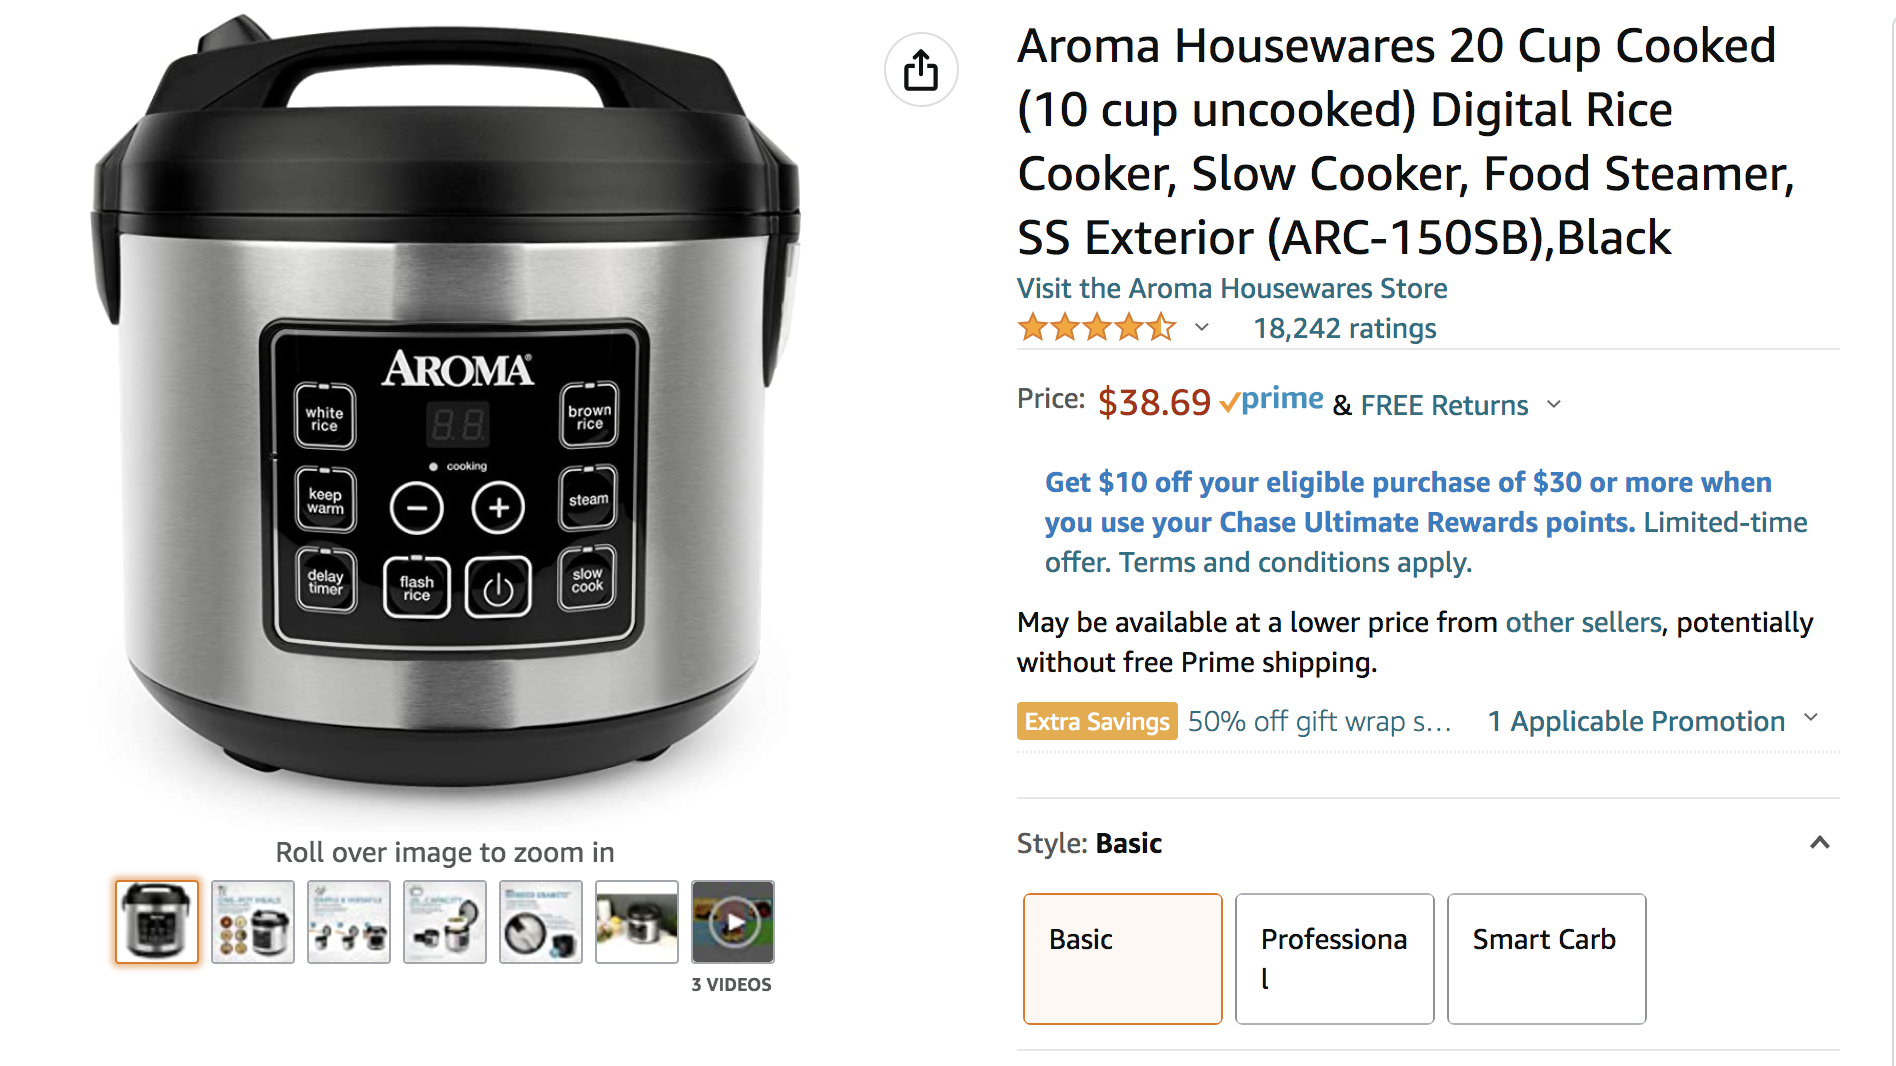
Task: View the fifth thumbnail with inner pot
Action: coord(541,922)
